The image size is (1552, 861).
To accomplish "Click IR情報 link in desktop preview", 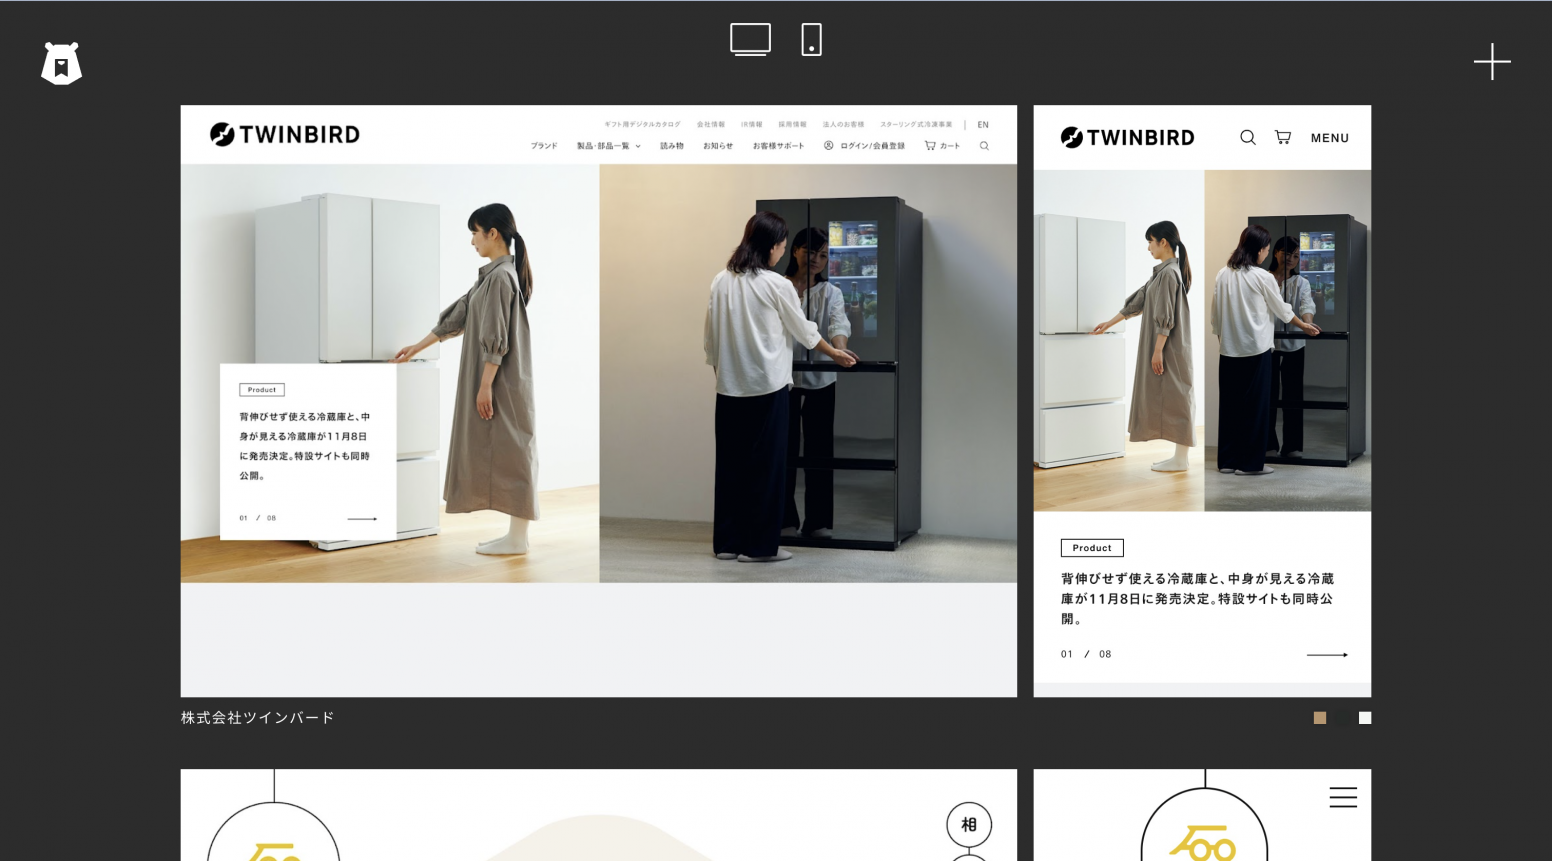I will (751, 125).
